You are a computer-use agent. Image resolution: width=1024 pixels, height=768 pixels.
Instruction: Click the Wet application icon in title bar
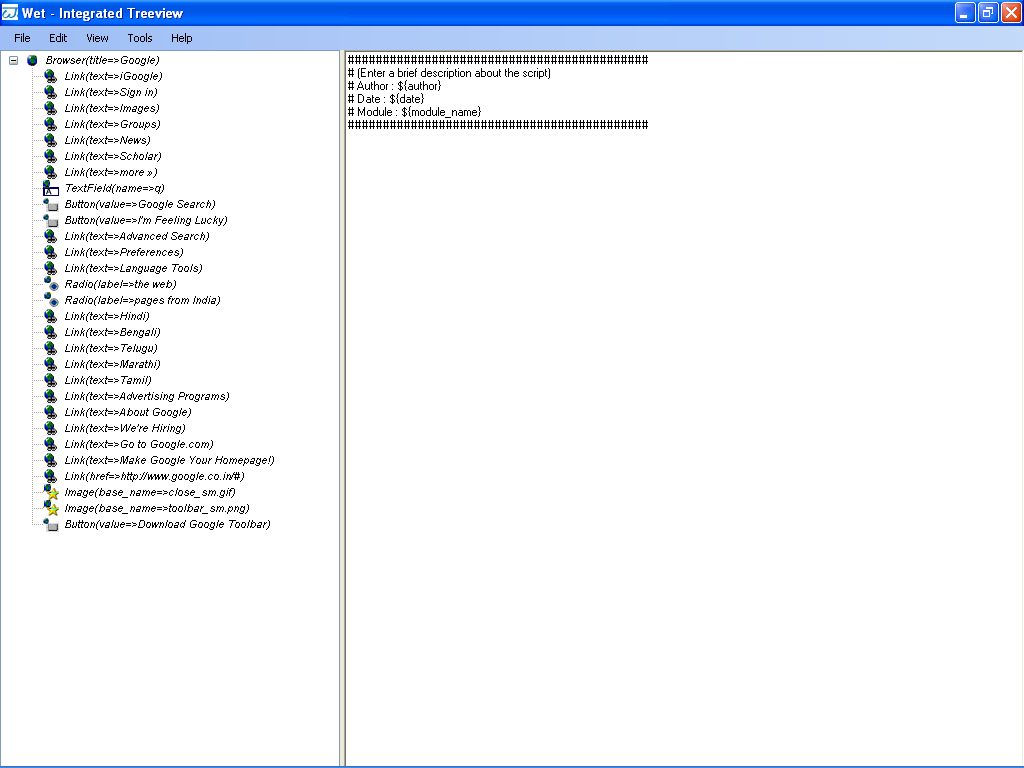coord(10,12)
